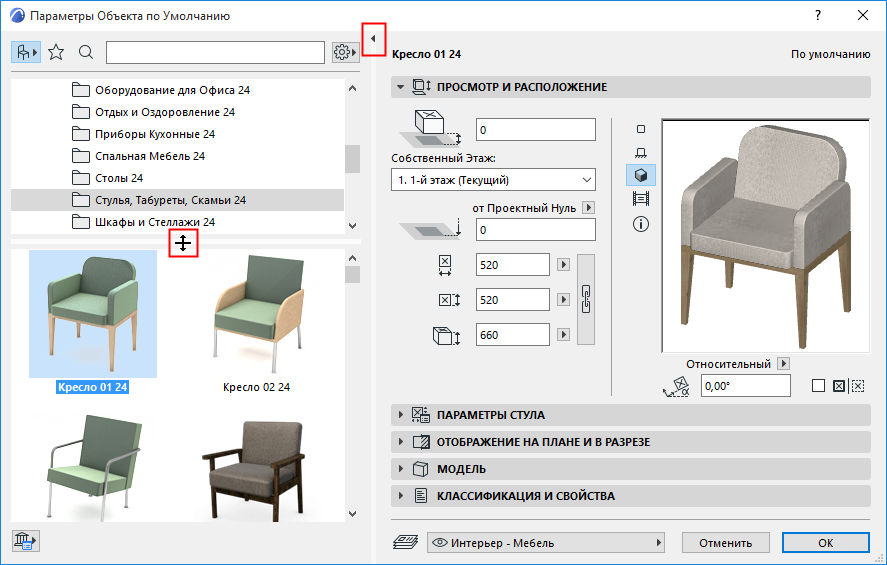Expand ОТОБРАЖЕНИЕ НА ПЛАНЕ И В РАЗРЕЗЕ panel
The width and height of the screenshot is (887, 565).
click(630, 442)
